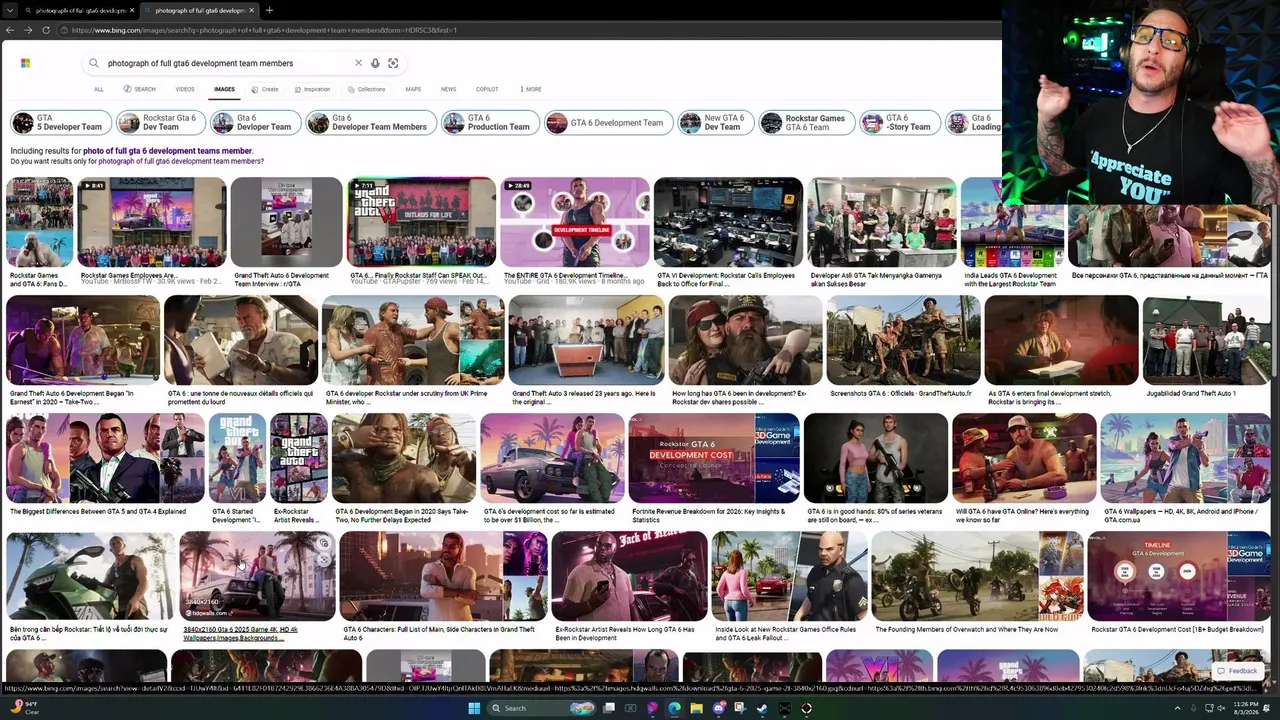Image resolution: width=1280 pixels, height=720 pixels.
Task: Open the Create image tool
Action: click(265, 89)
